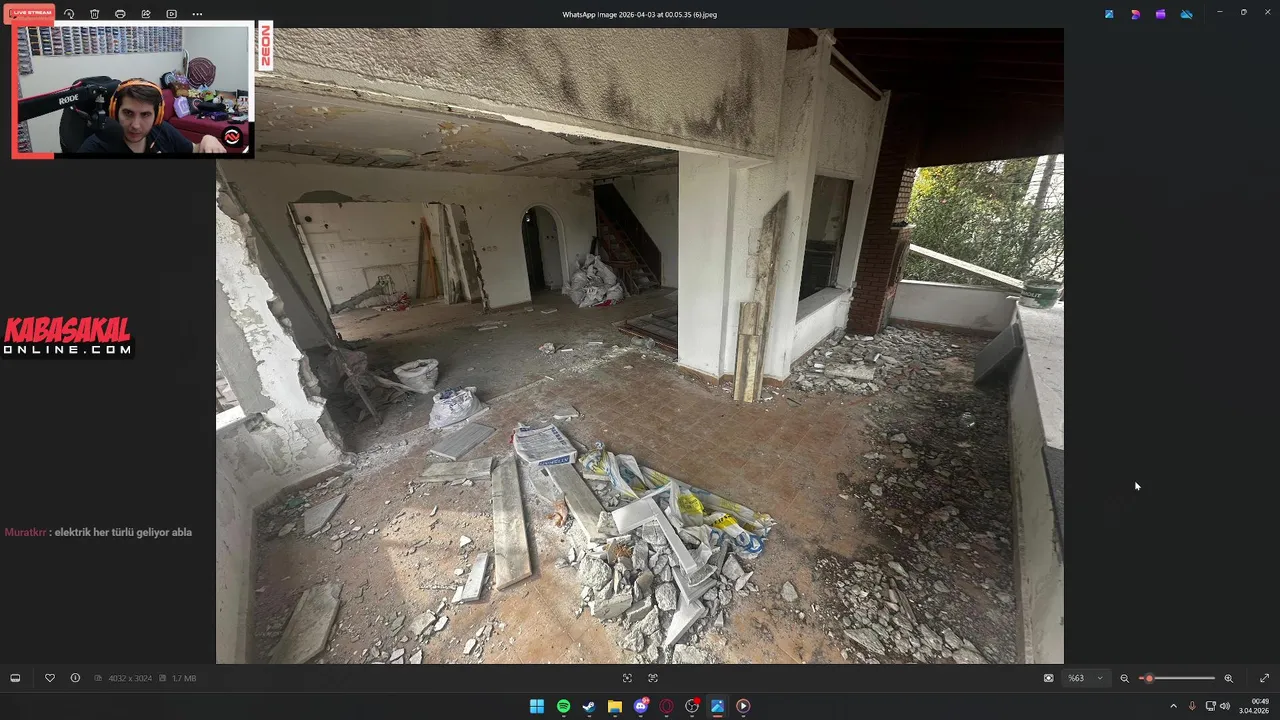Image resolution: width=1280 pixels, height=720 pixels.
Task: Click the 4032 x 3024 dimensions text
Action: point(130,678)
